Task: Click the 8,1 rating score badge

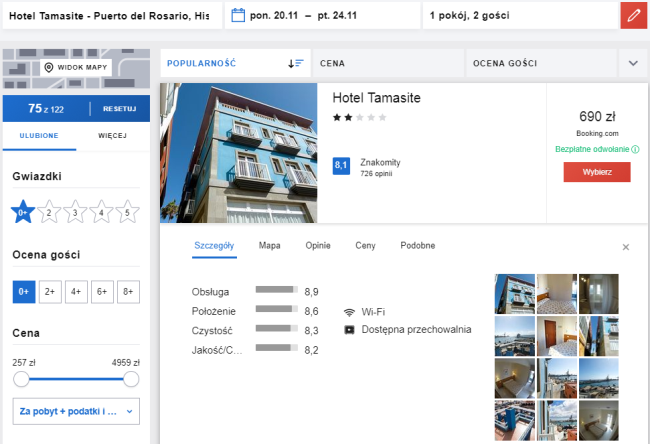Action: pyautogui.click(x=341, y=165)
